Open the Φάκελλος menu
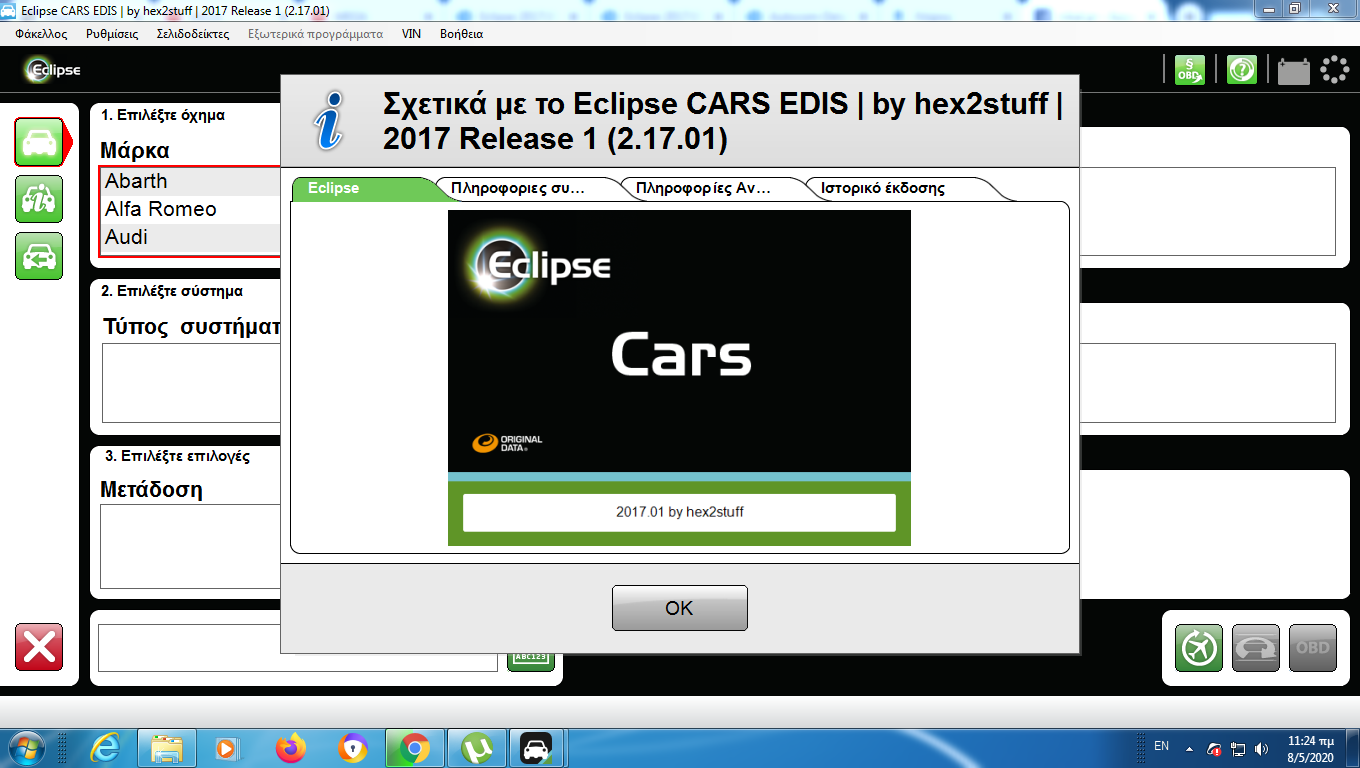The image size is (1360, 768). (x=42, y=33)
